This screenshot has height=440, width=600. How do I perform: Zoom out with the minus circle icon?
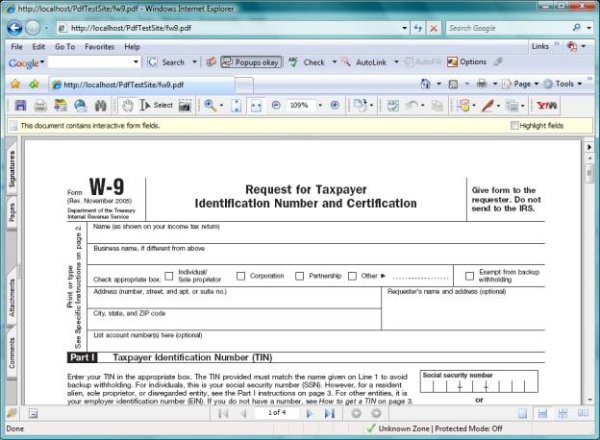[x=276, y=105]
